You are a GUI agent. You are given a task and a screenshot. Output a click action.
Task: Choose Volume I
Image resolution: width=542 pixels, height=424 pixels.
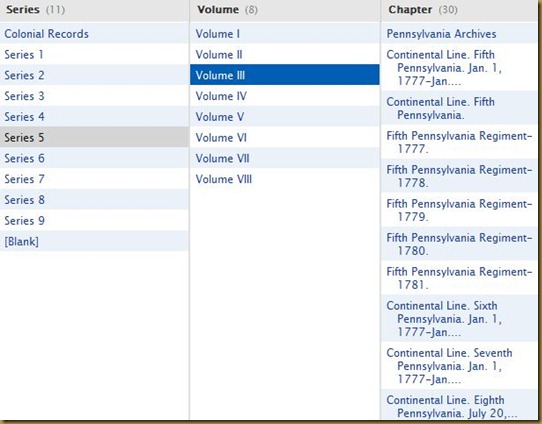(285, 34)
